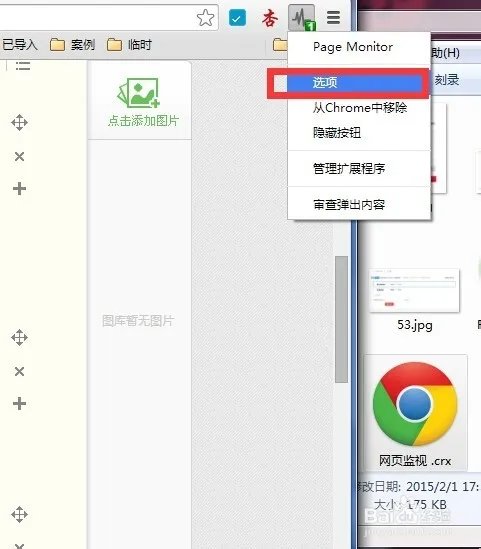The image size is (481, 549).
Task: Click the plus icon under the second X
Action: click(x=20, y=404)
